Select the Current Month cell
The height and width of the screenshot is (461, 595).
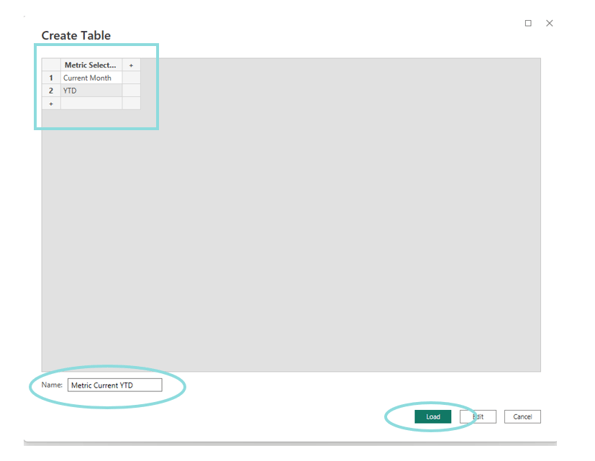[x=91, y=78]
